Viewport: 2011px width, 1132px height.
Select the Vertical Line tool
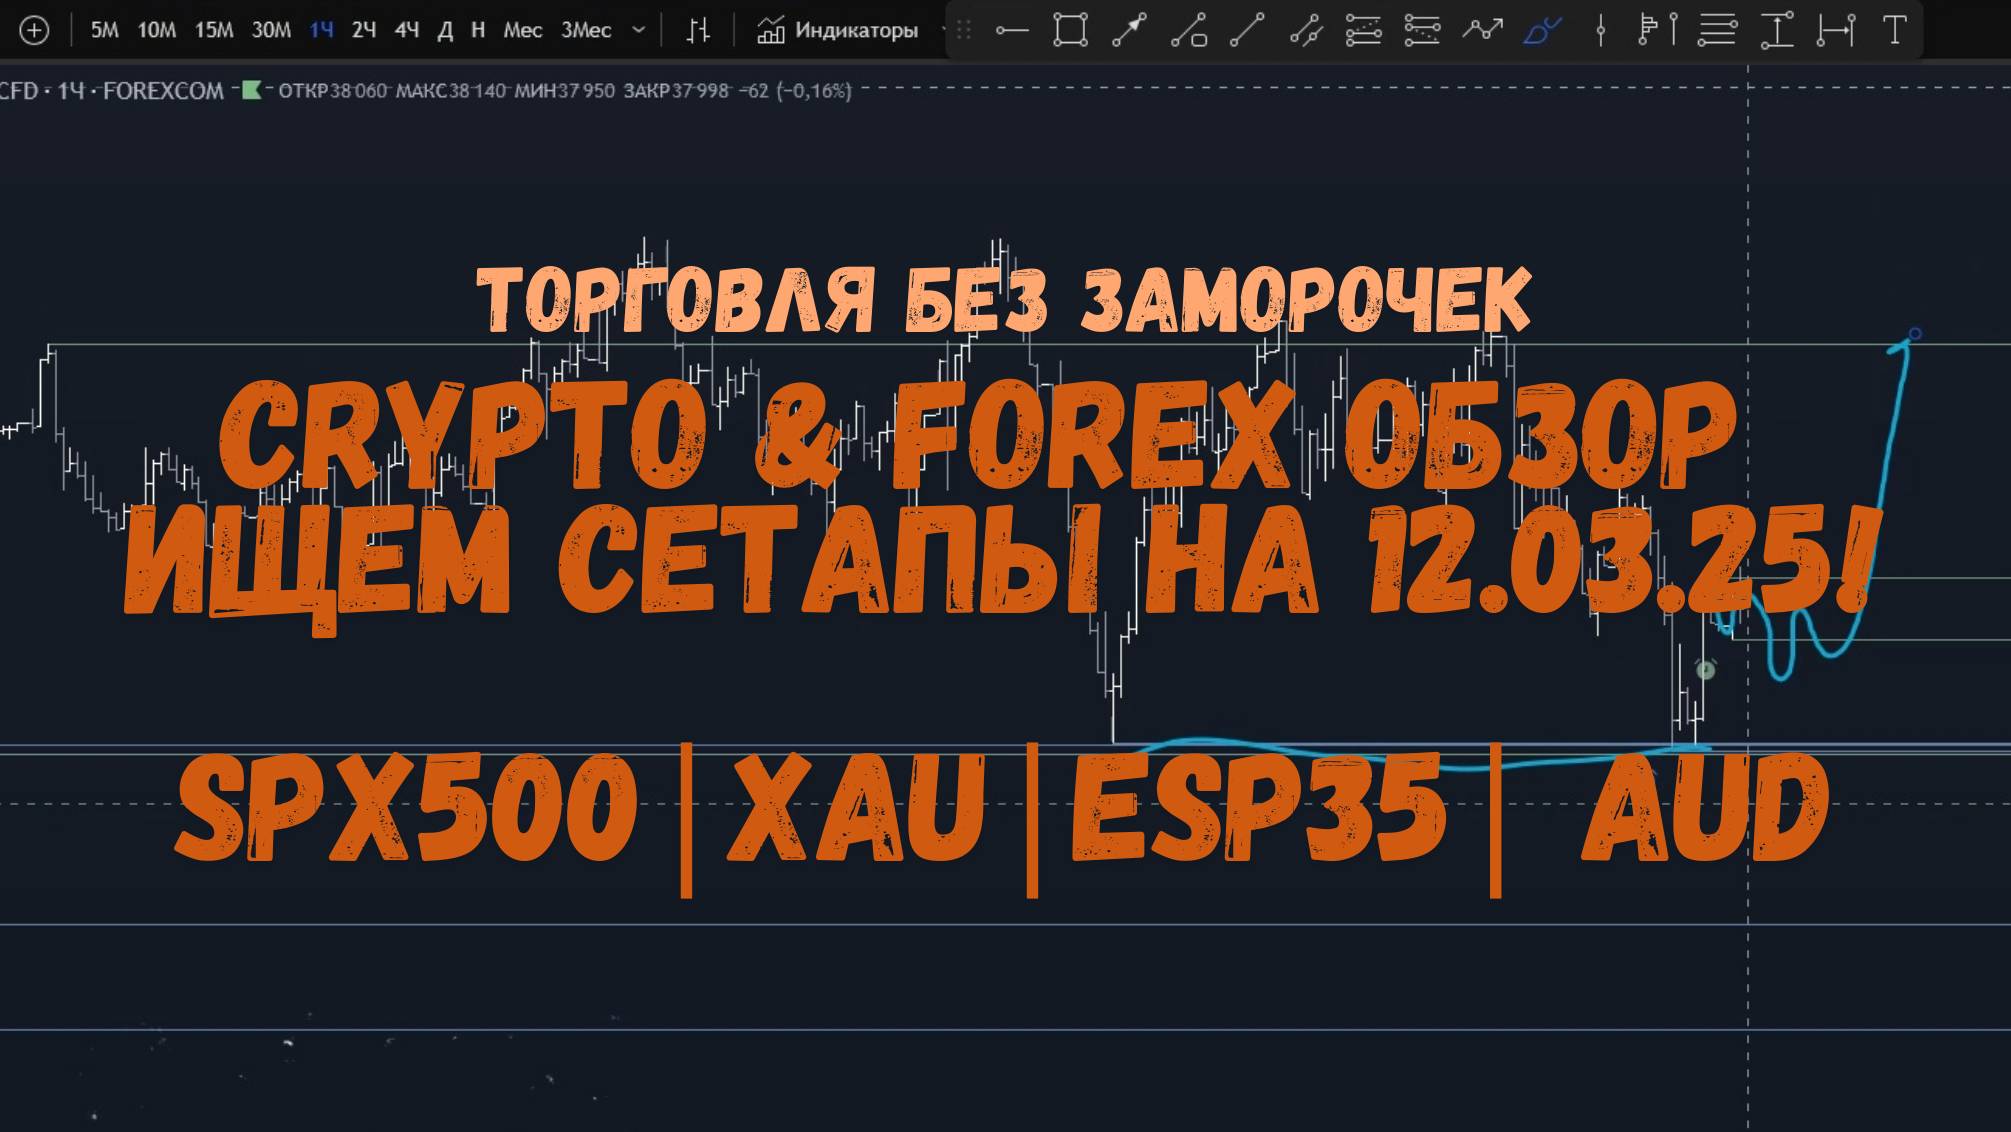coord(1674,30)
